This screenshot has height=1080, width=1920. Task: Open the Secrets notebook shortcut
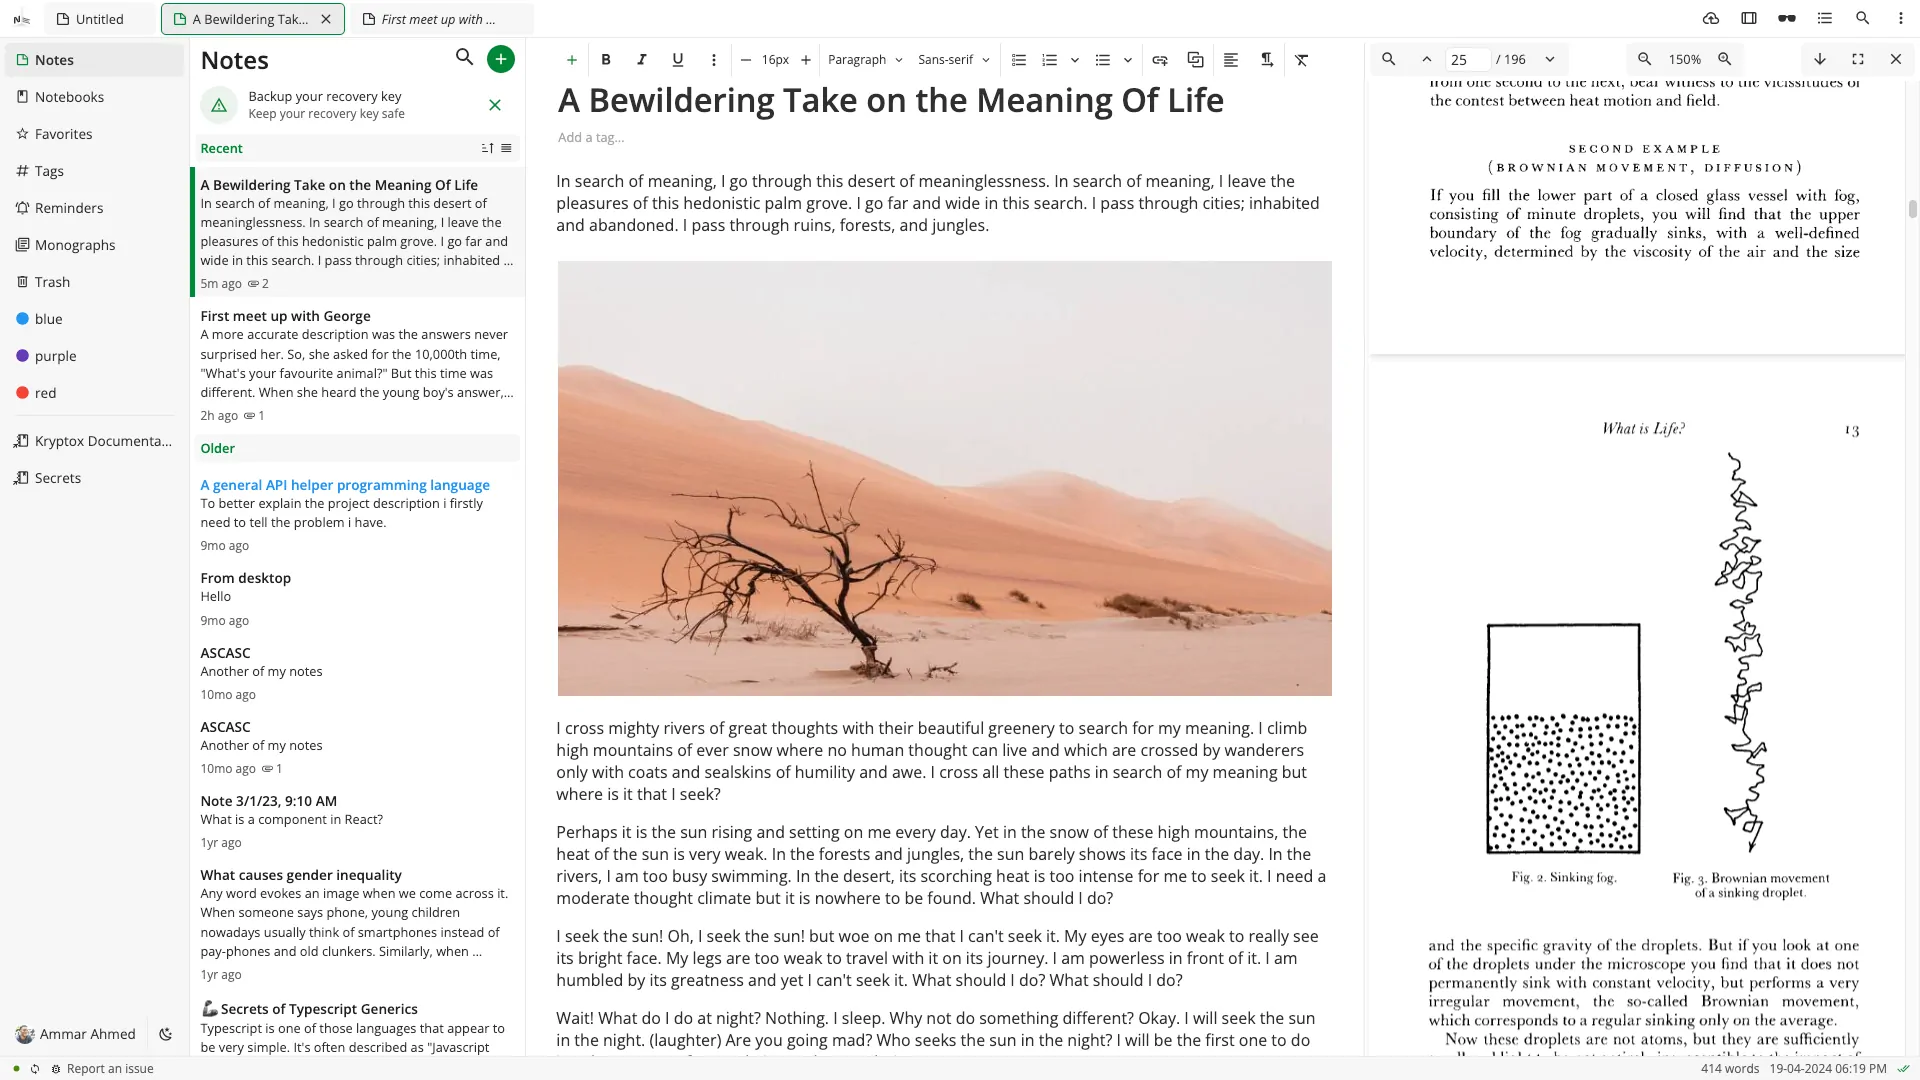(x=94, y=478)
